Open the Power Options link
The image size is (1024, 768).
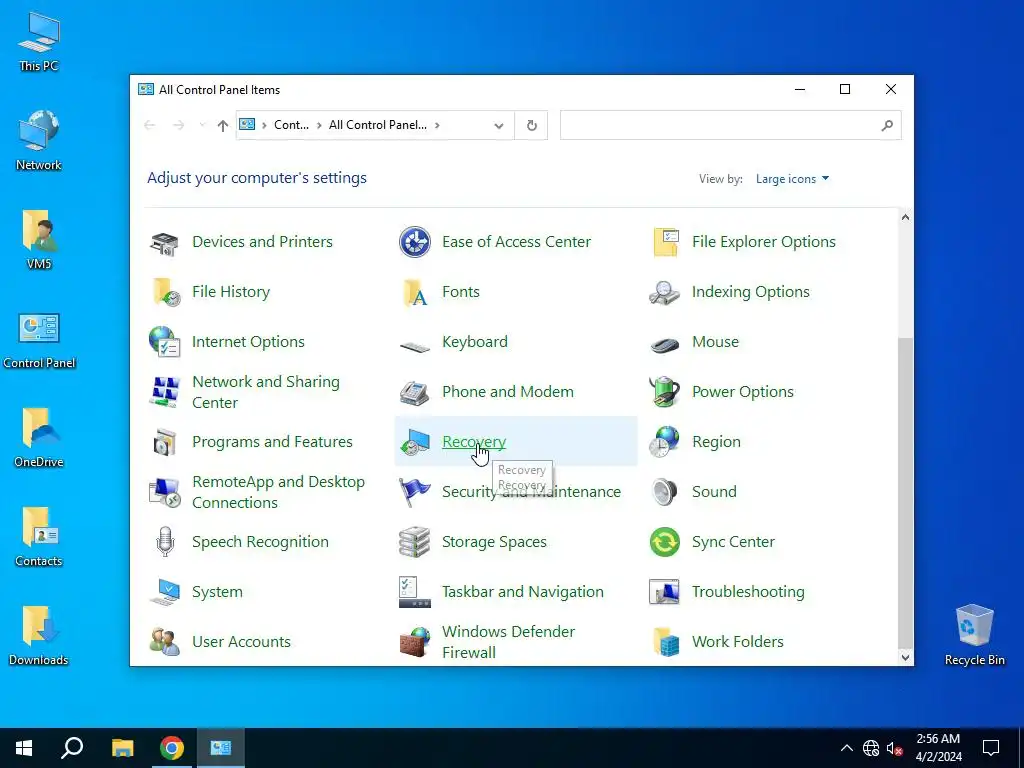click(743, 392)
